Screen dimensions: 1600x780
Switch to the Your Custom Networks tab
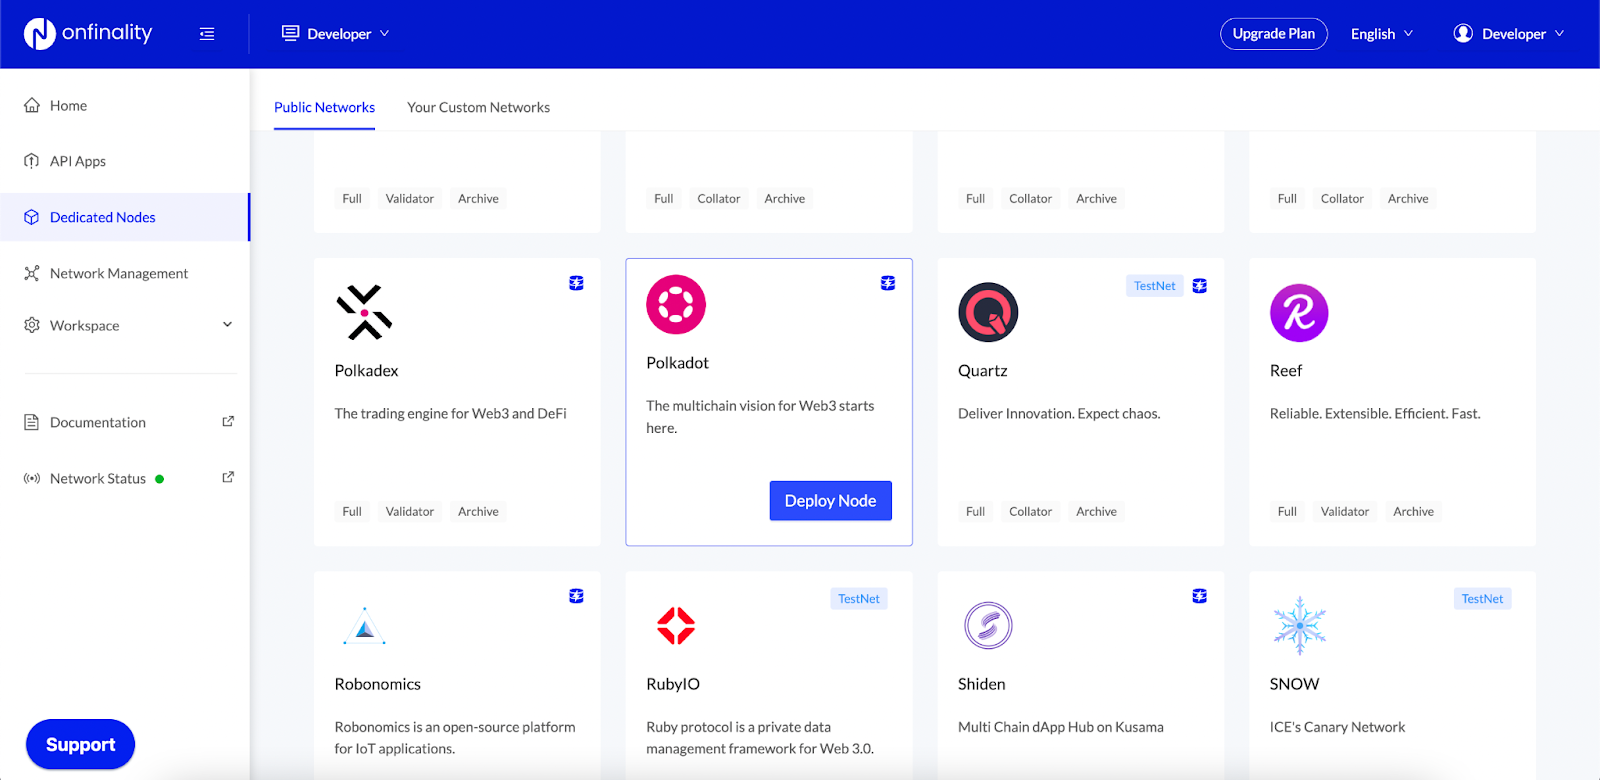478,107
